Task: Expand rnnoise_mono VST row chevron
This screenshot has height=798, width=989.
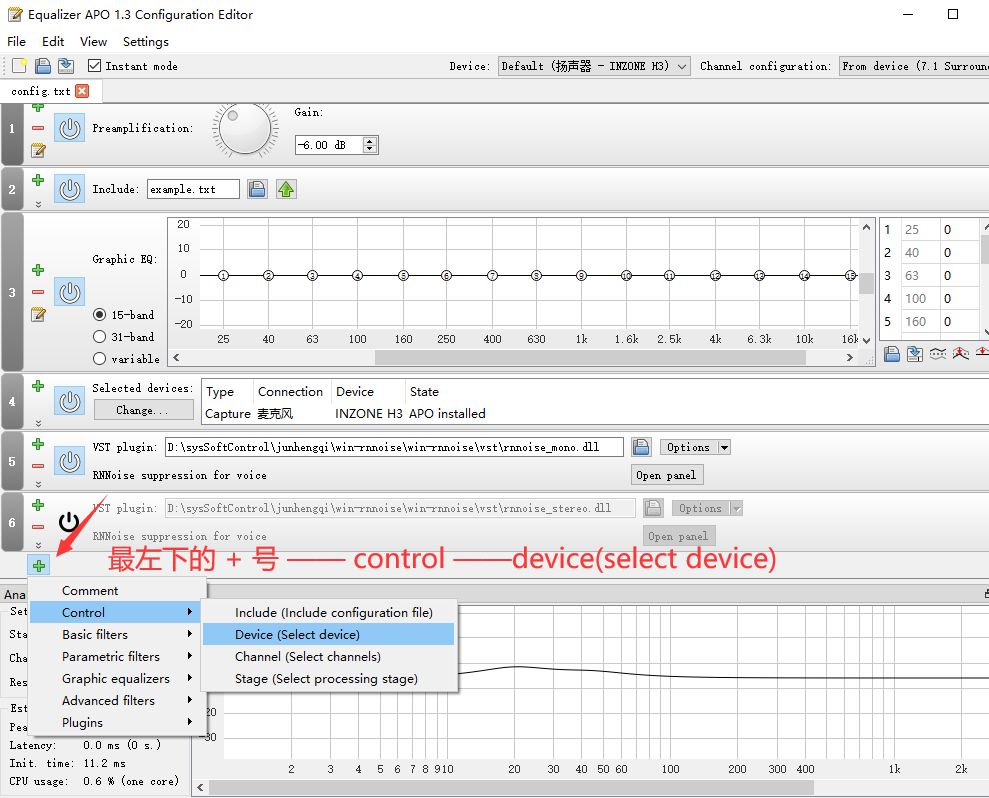Action: [x=38, y=484]
